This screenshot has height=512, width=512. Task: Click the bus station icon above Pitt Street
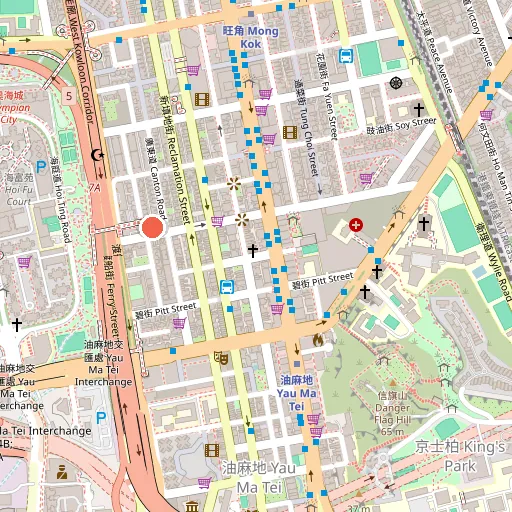tap(227, 287)
